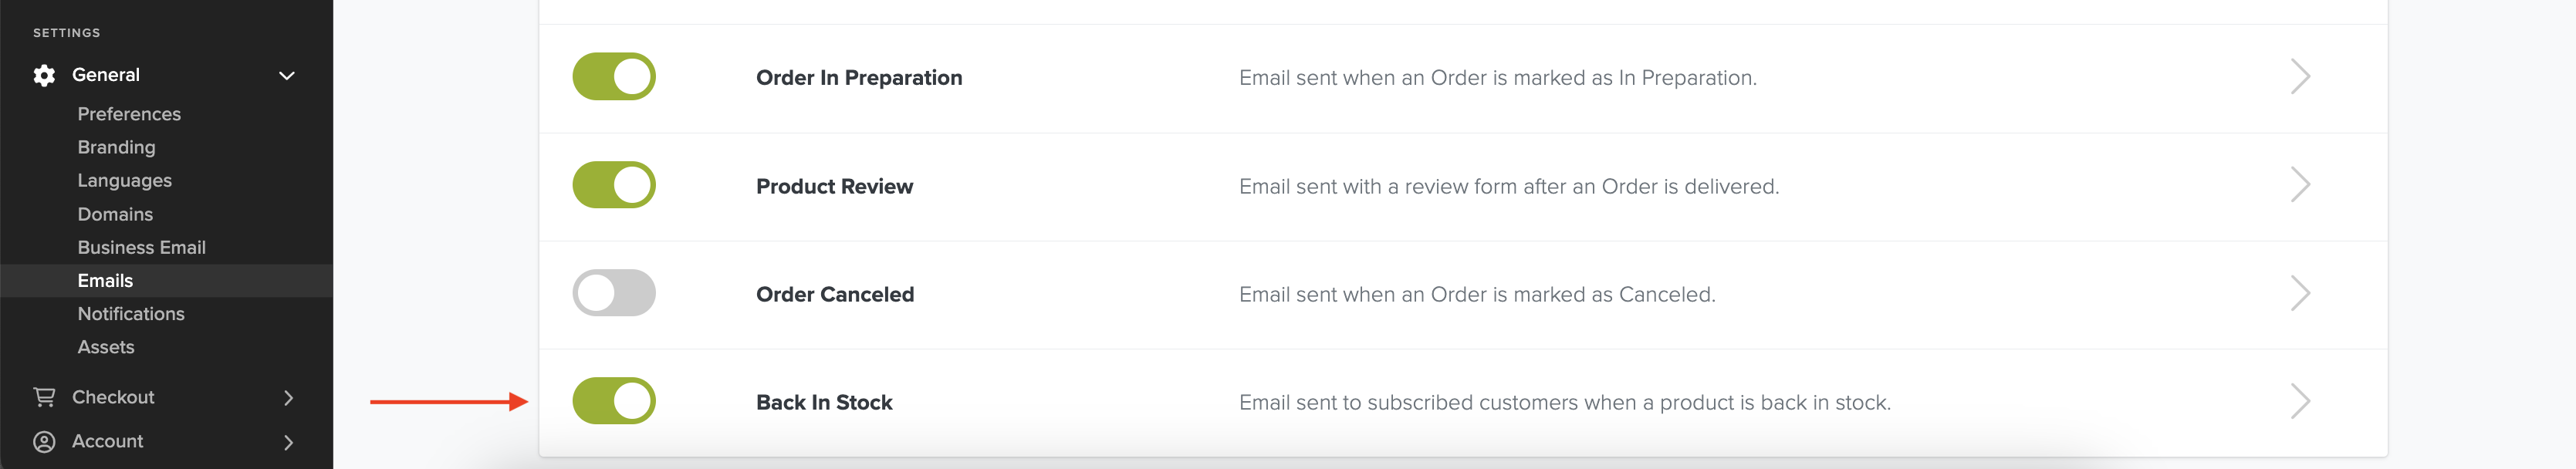2576x469 pixels.
Task: Open Product Review row arrow
Action: pyautogui.click(x=2299, y=185)
